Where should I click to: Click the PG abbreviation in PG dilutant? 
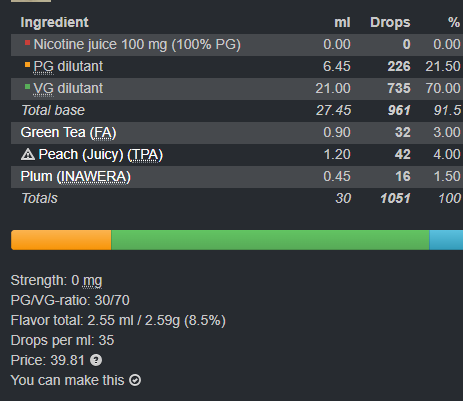pos(43,67)
